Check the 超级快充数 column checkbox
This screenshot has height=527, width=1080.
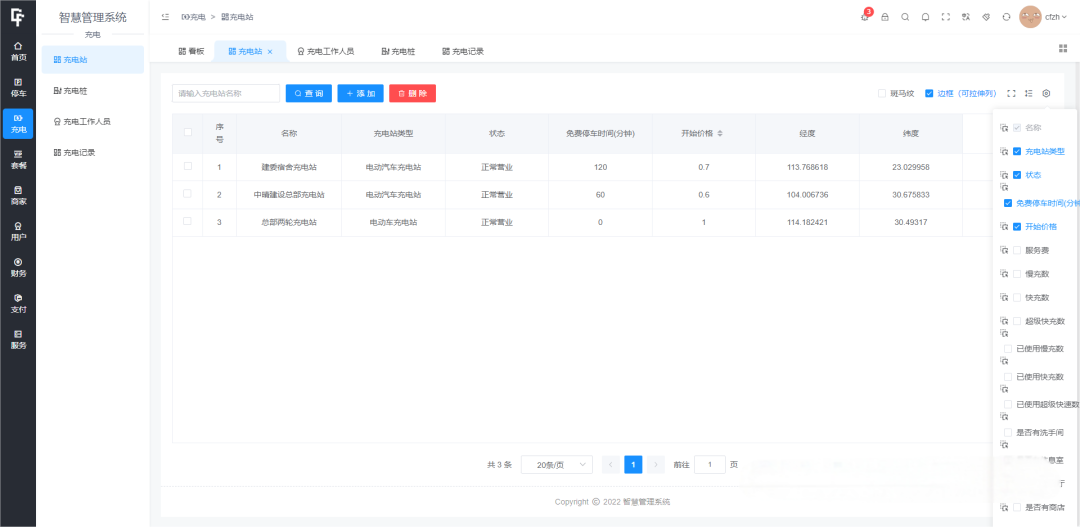click(1017, 321)
